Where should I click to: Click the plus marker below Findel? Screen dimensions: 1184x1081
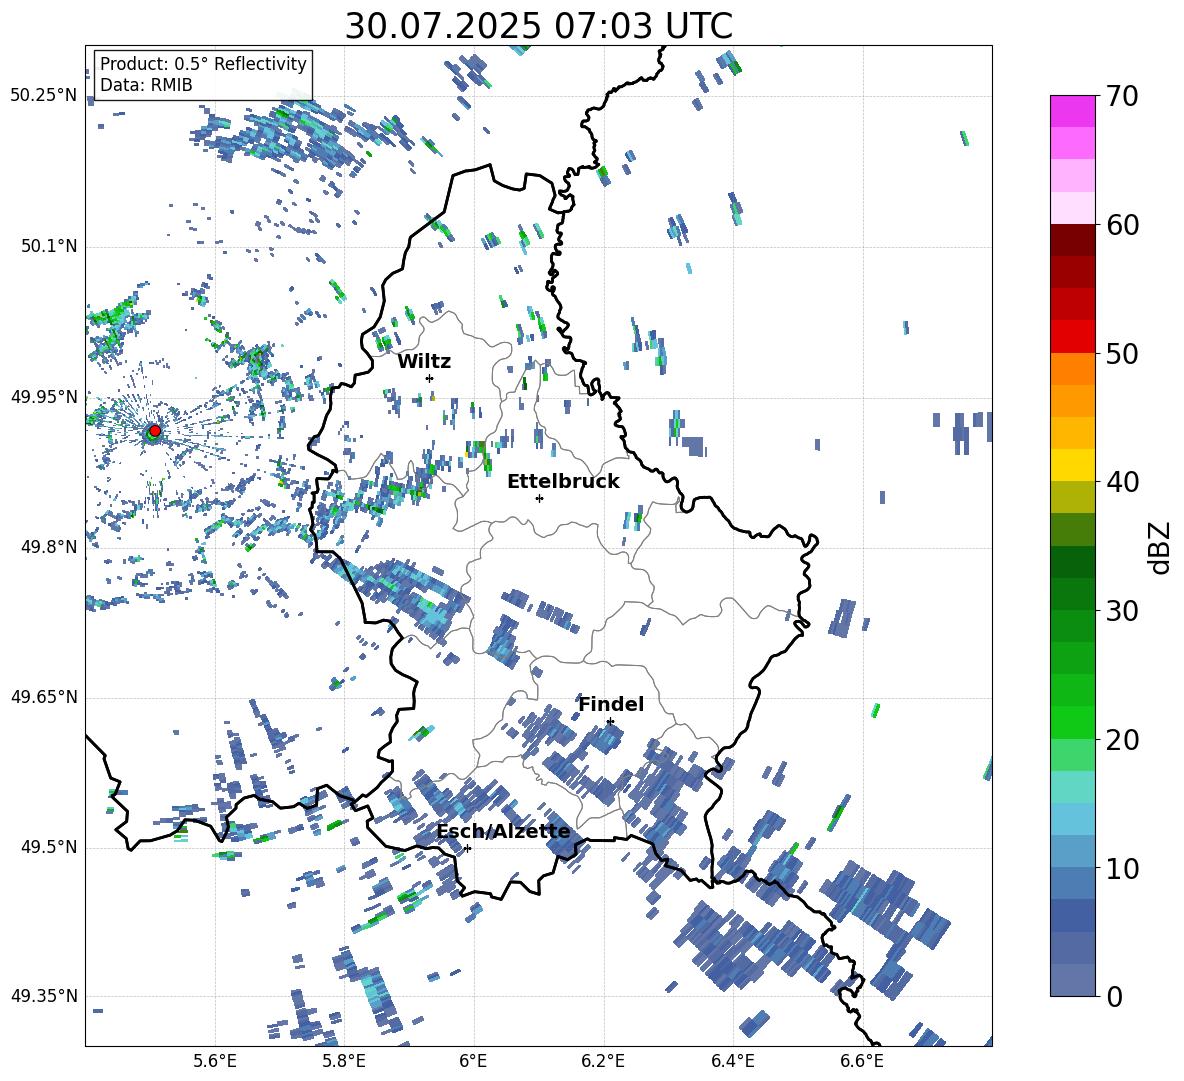610,722
